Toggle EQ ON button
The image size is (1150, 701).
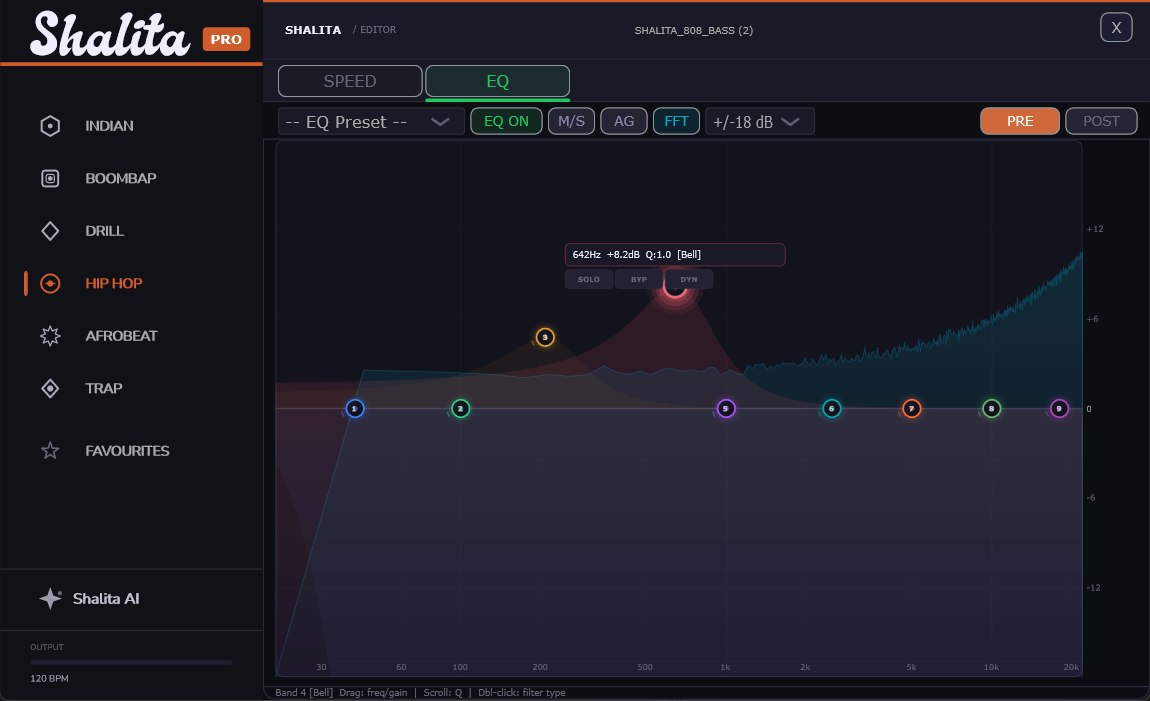pos(506,121)
